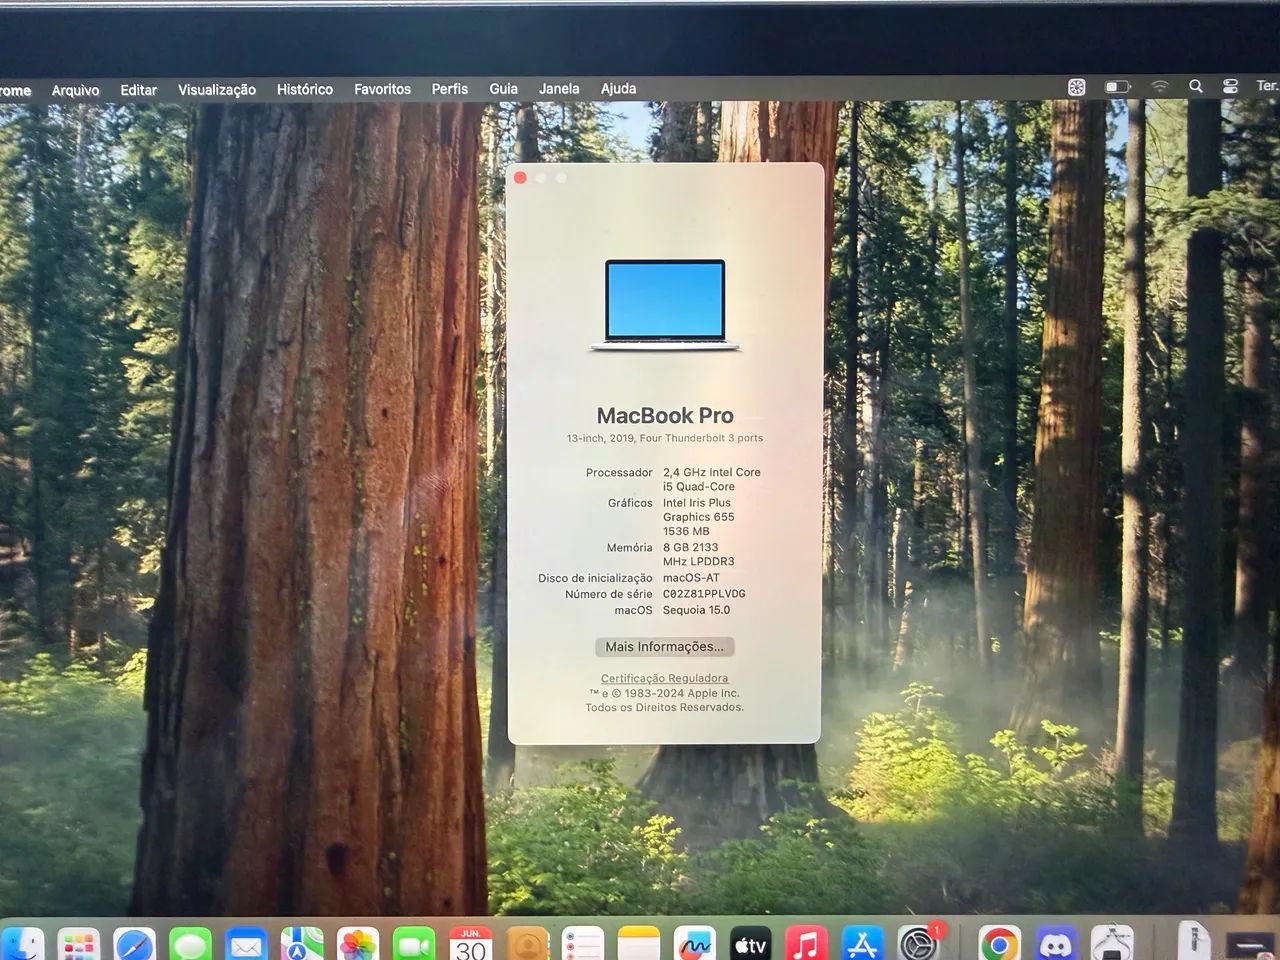Click the Mais Informações button
Image resolution: width=1280 pixels, height=960 pixels.
click(665, 647)
